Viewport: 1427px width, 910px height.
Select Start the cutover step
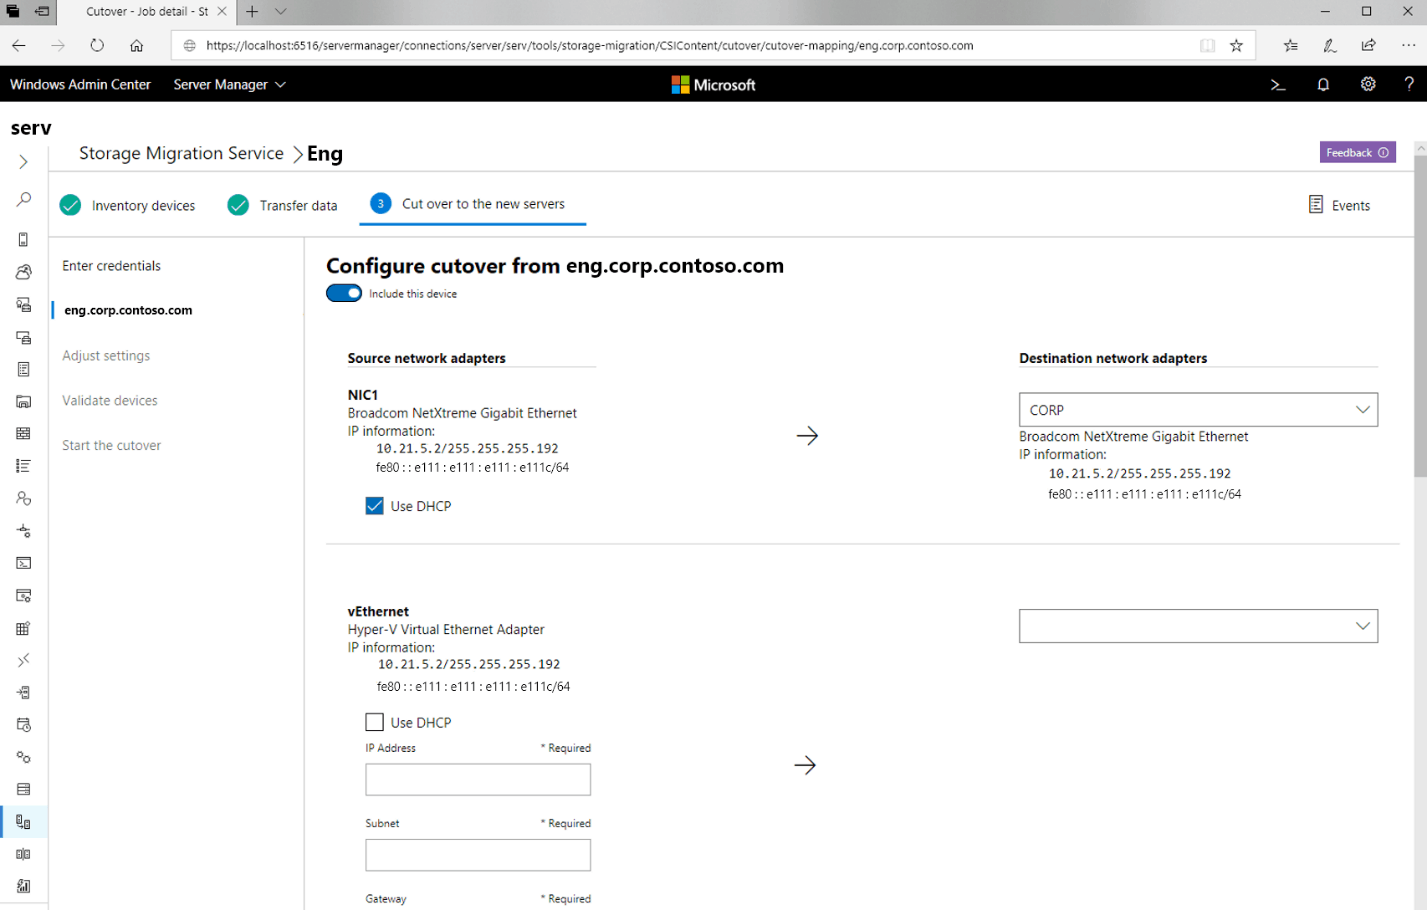111,445
